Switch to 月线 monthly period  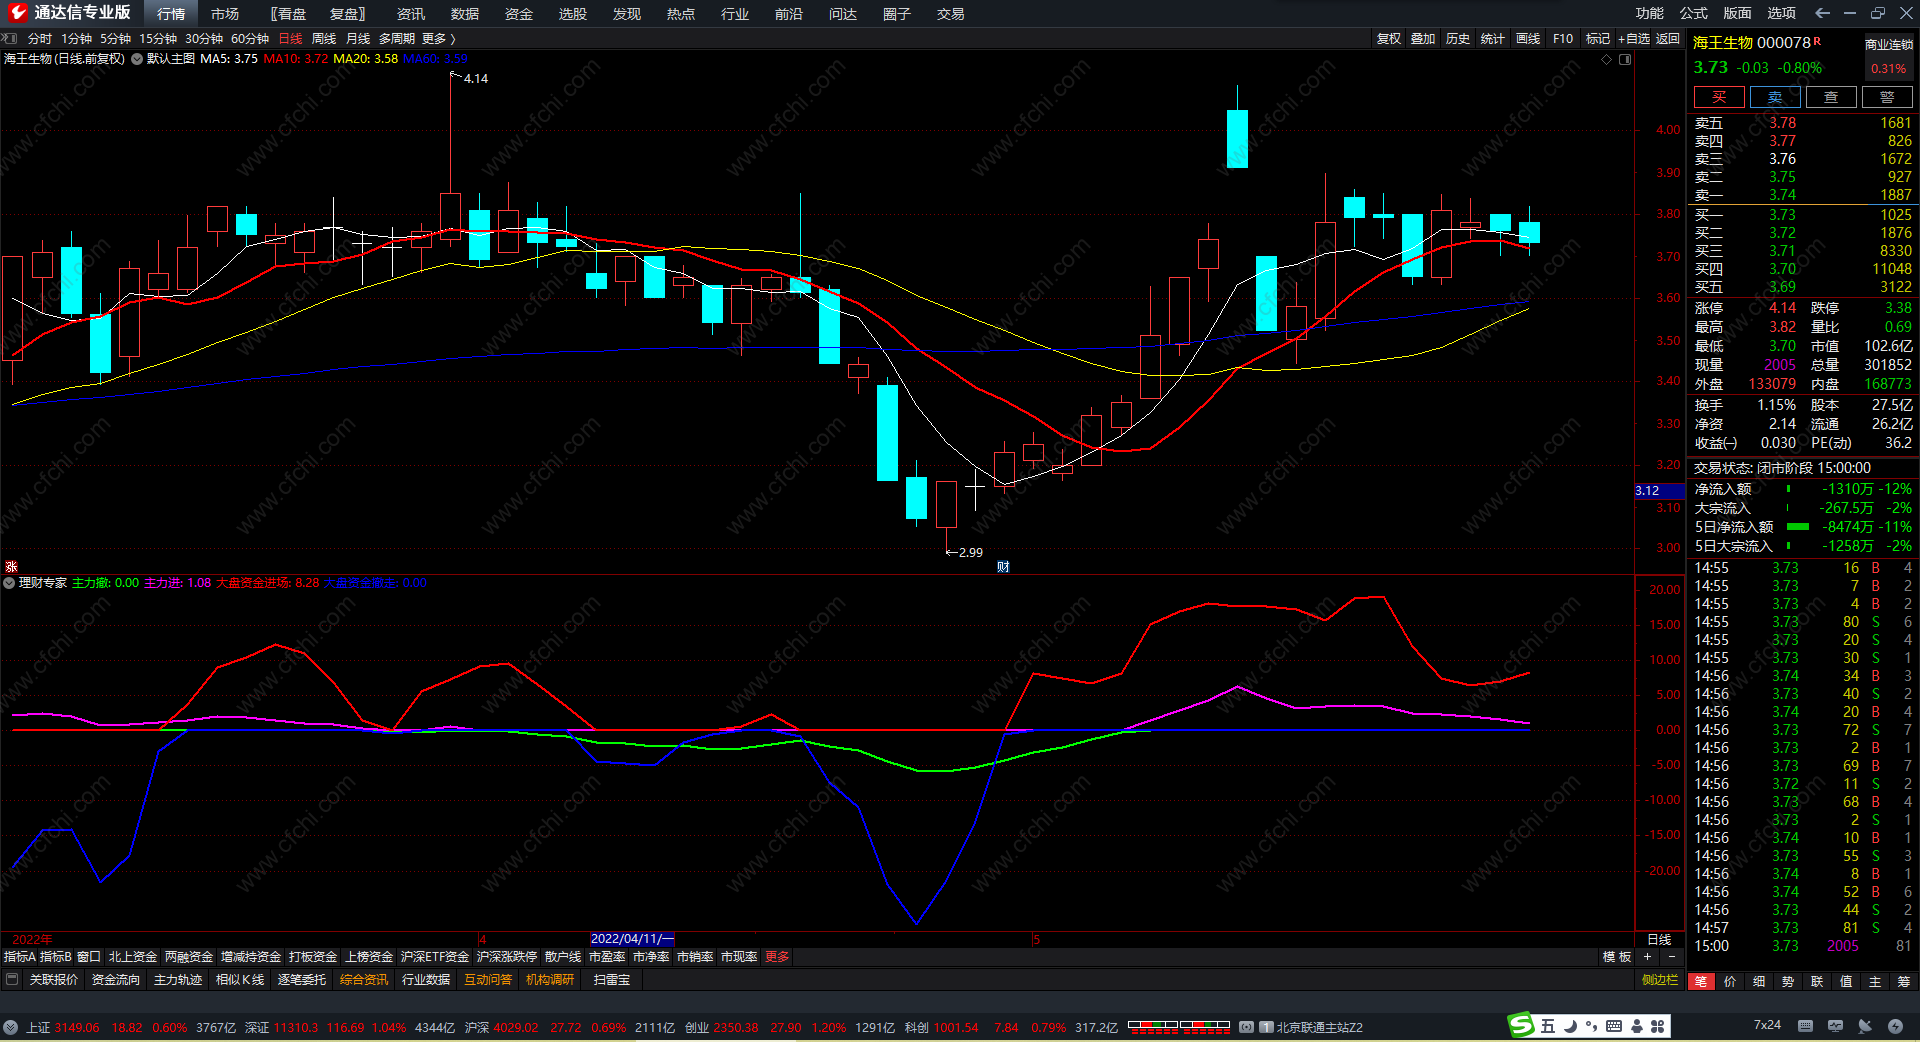point(358,38)
